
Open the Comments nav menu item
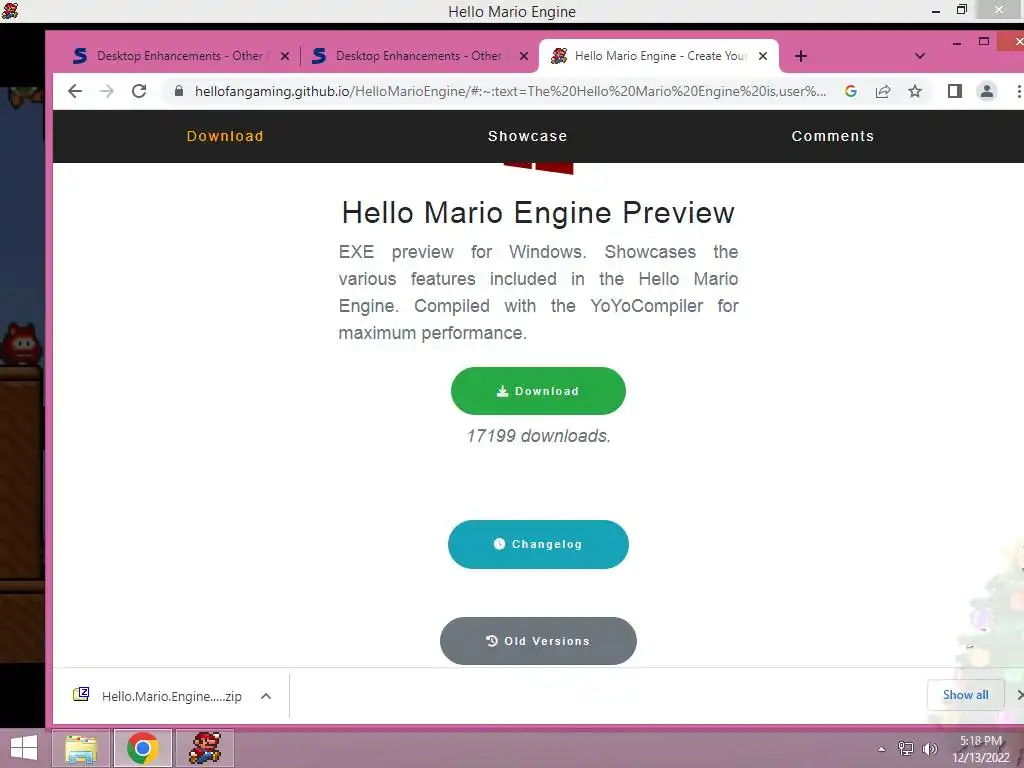[x=833, y=136]
